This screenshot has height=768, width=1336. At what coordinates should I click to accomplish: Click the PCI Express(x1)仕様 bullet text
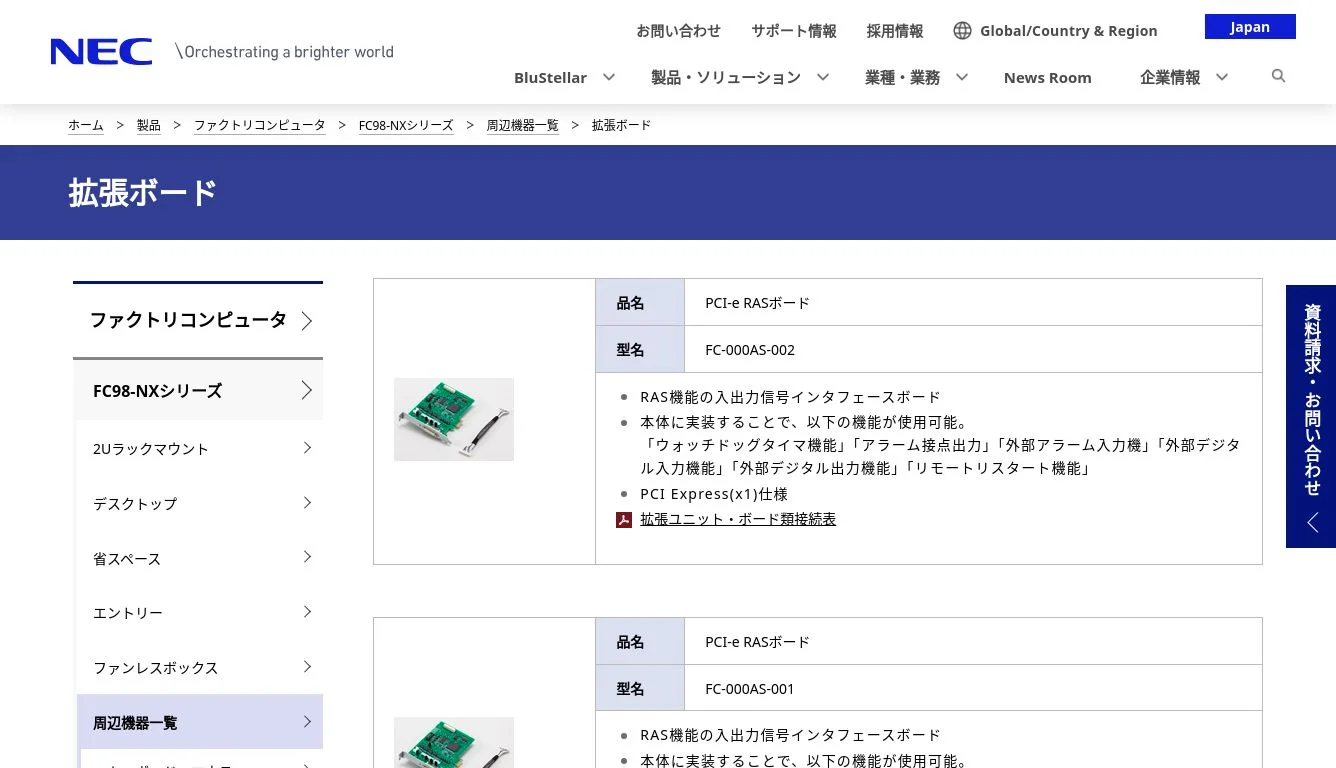click(x=714, y=494)
